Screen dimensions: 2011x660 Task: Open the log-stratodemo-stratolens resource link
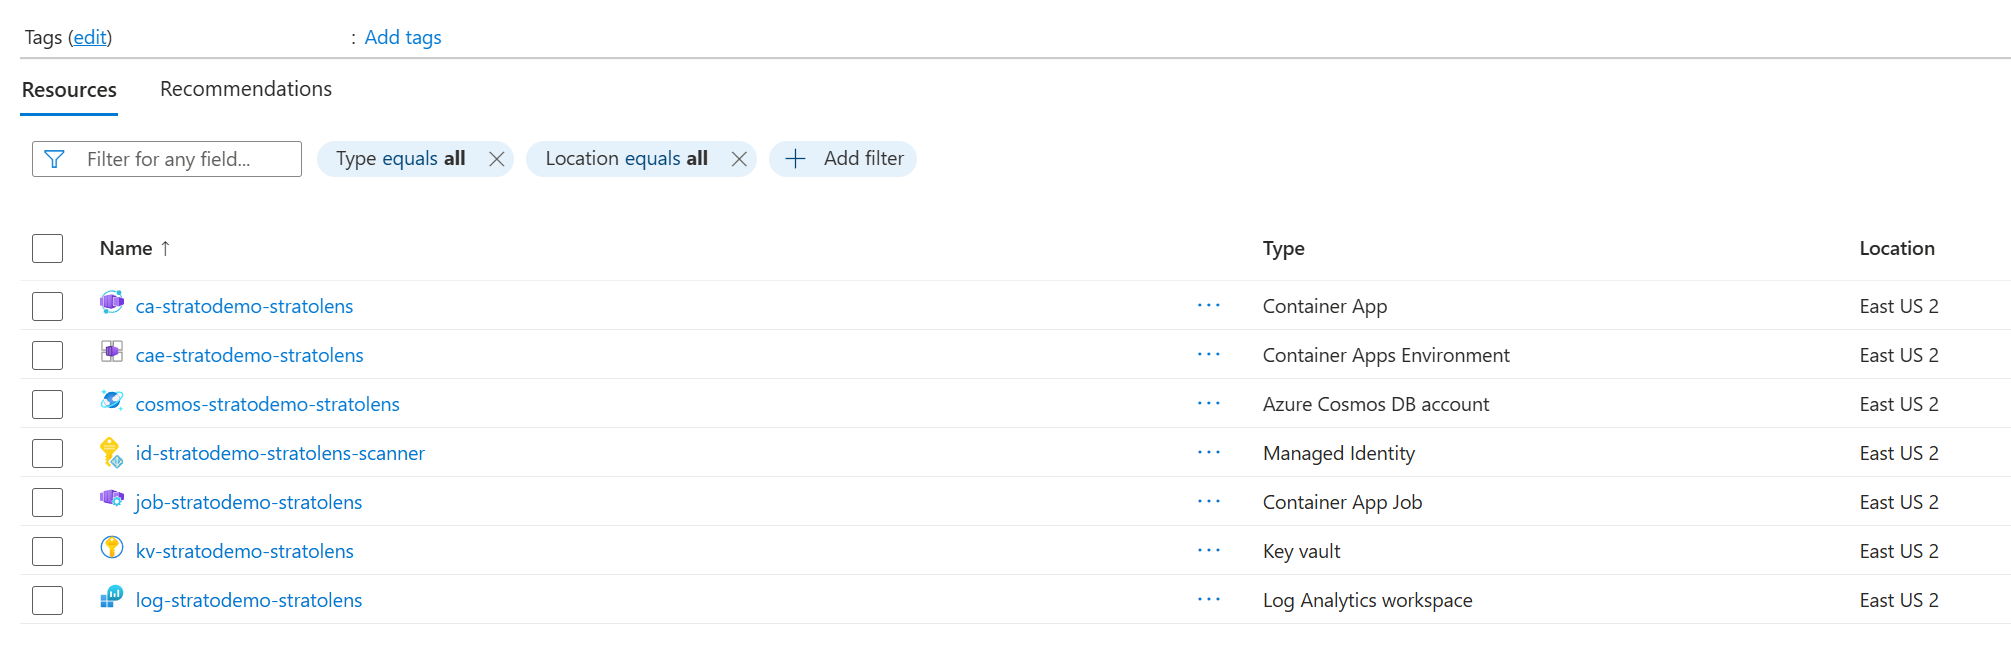coord(248,600)
